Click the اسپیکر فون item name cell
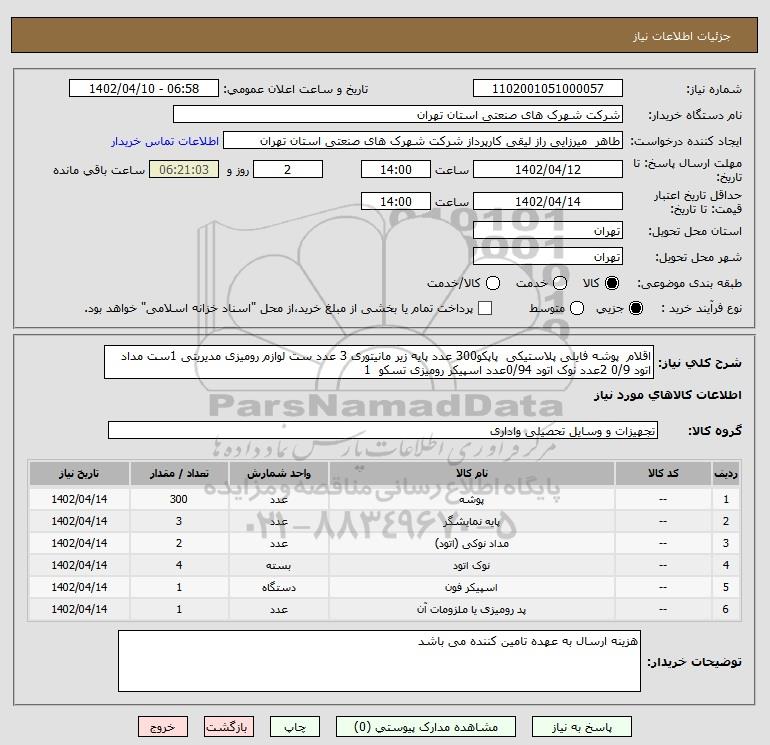Image resolution: width=770 pixels, height=745 pixels. (471, 587)
